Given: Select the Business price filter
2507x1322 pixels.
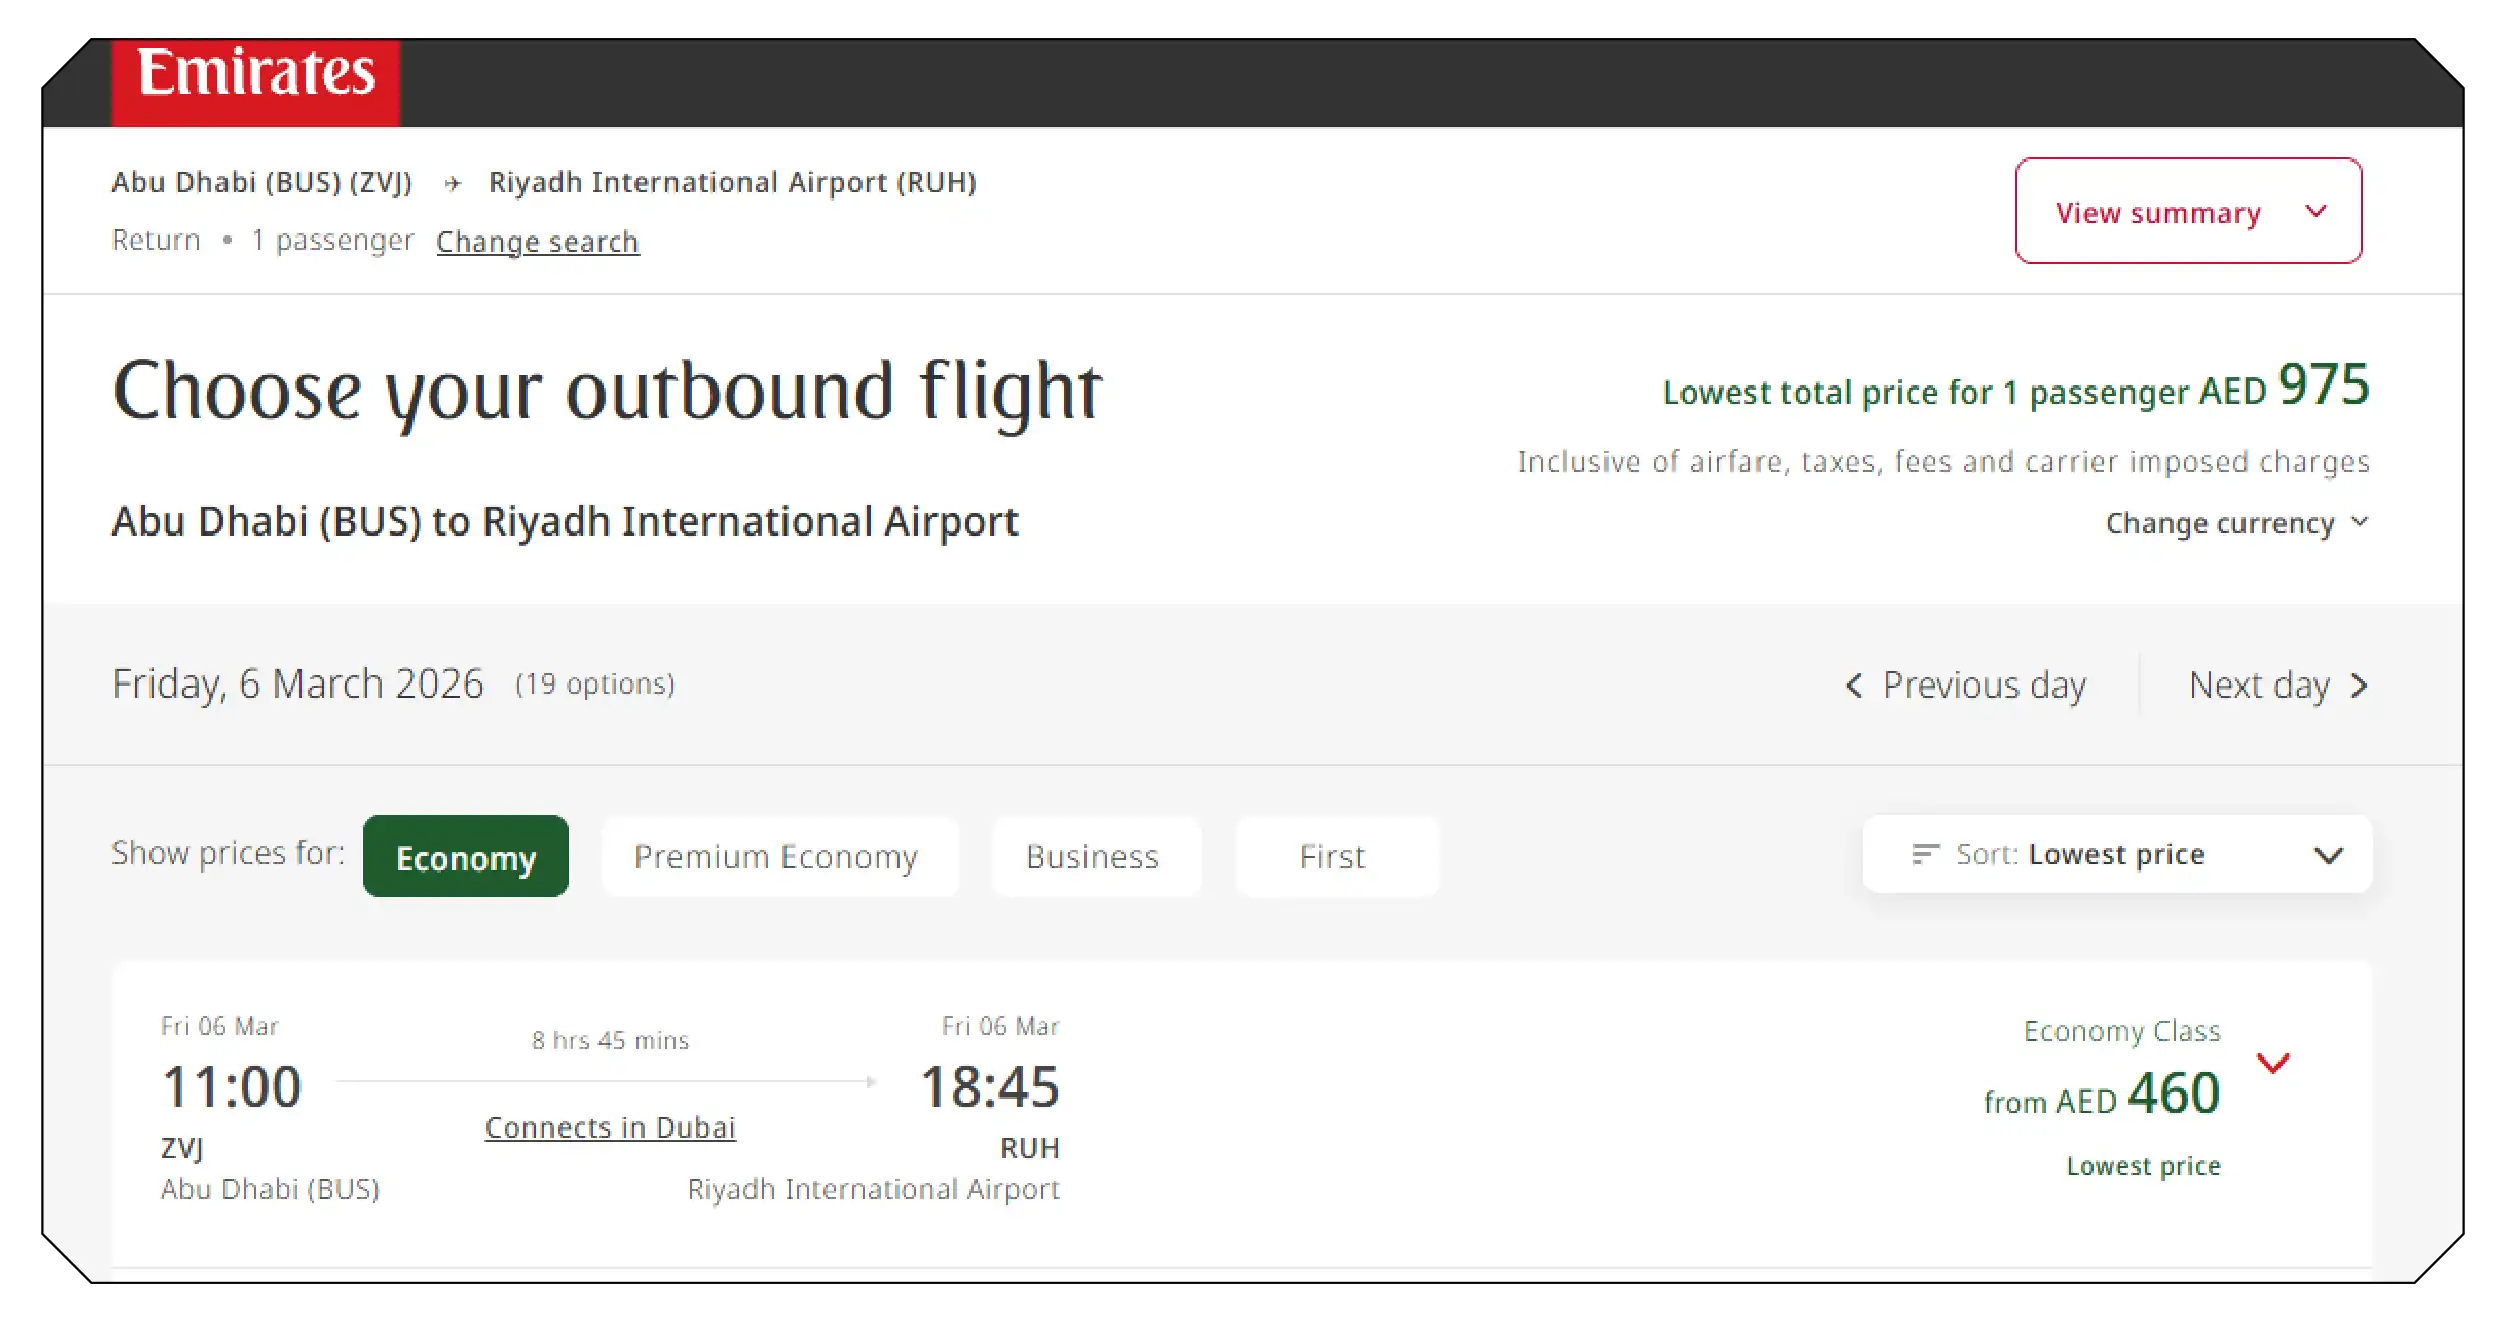Looking at the screenshot, I should point(1094,856).
